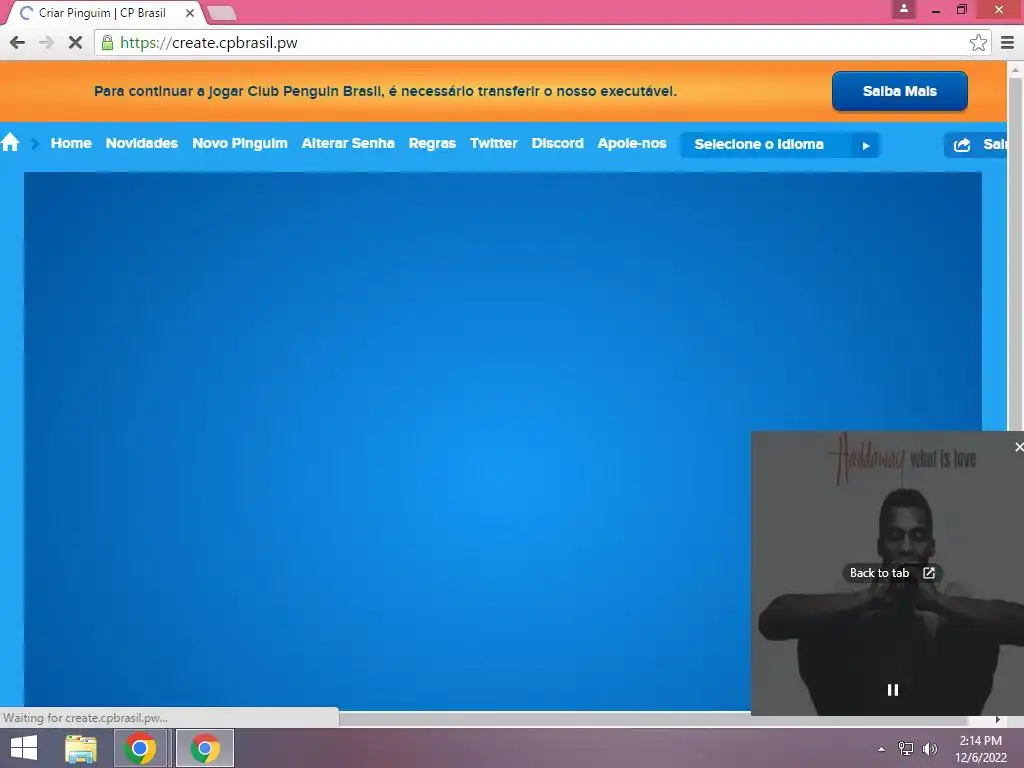Click the horizontal scrollbar right arrow
Image resolution: width=1024 pixels, height=768 pixels.
pyautogui.click(x=997, y=719)
